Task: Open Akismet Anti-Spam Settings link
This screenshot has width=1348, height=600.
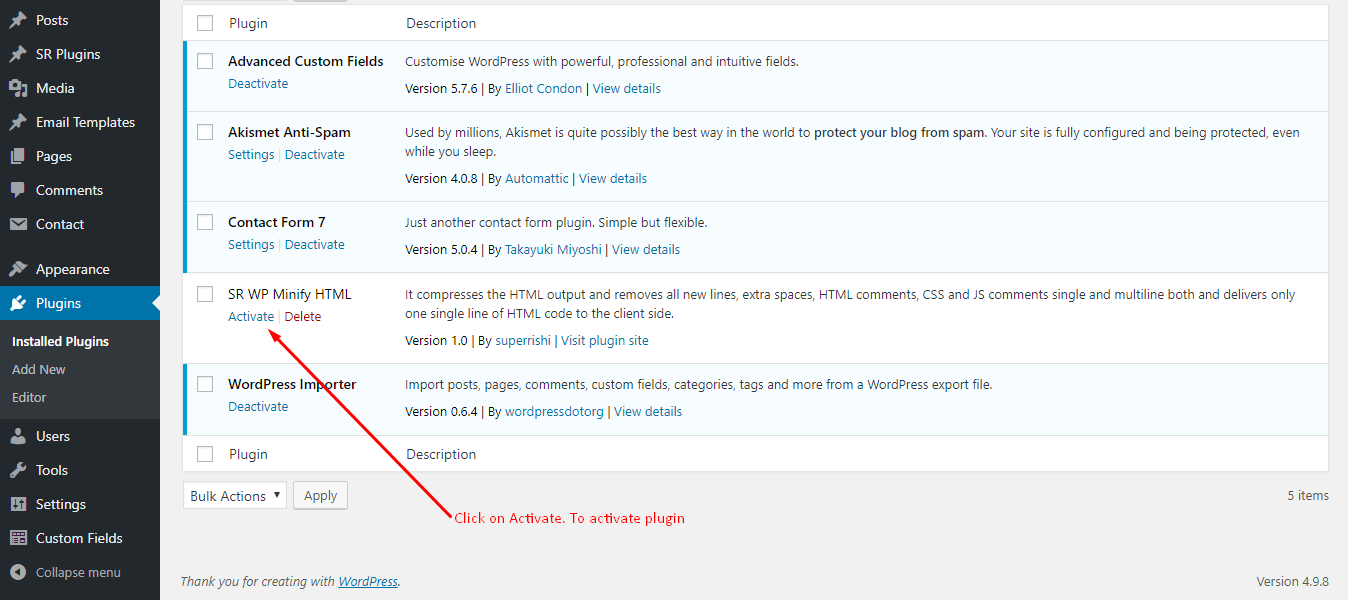Action: pos(251,154)
